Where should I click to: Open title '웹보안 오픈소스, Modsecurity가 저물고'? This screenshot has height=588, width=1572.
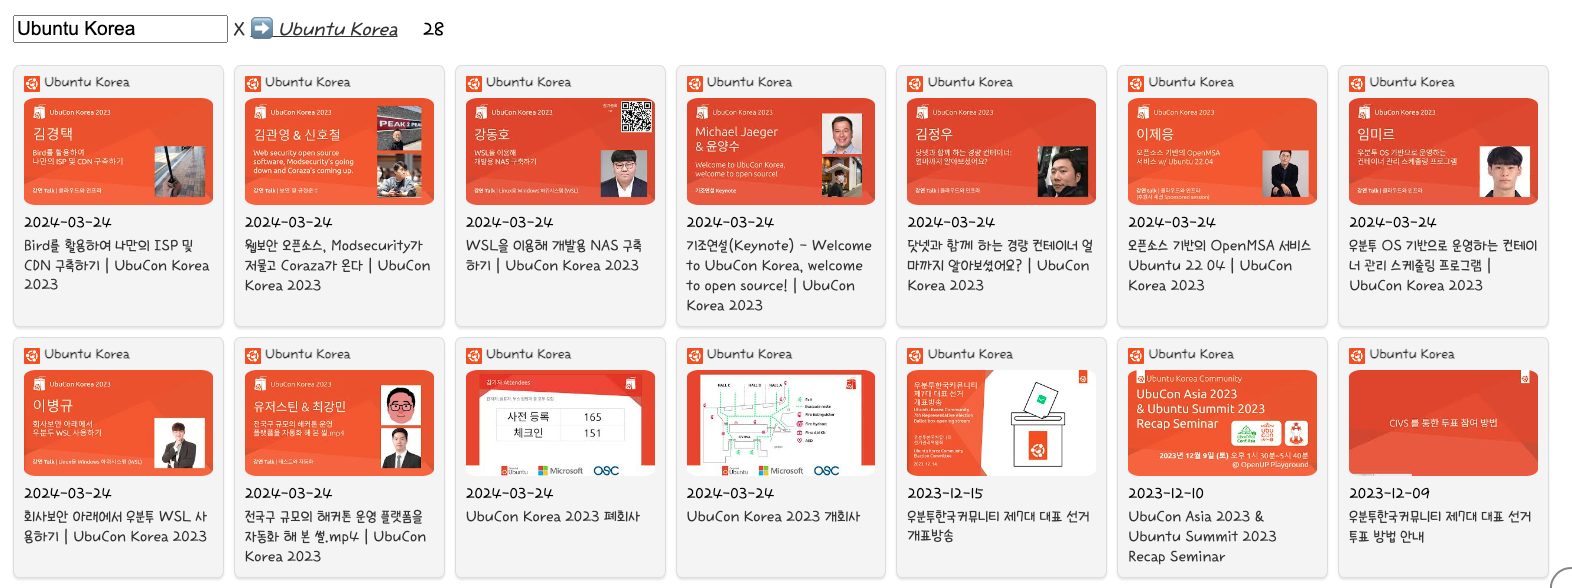[338, 265]
